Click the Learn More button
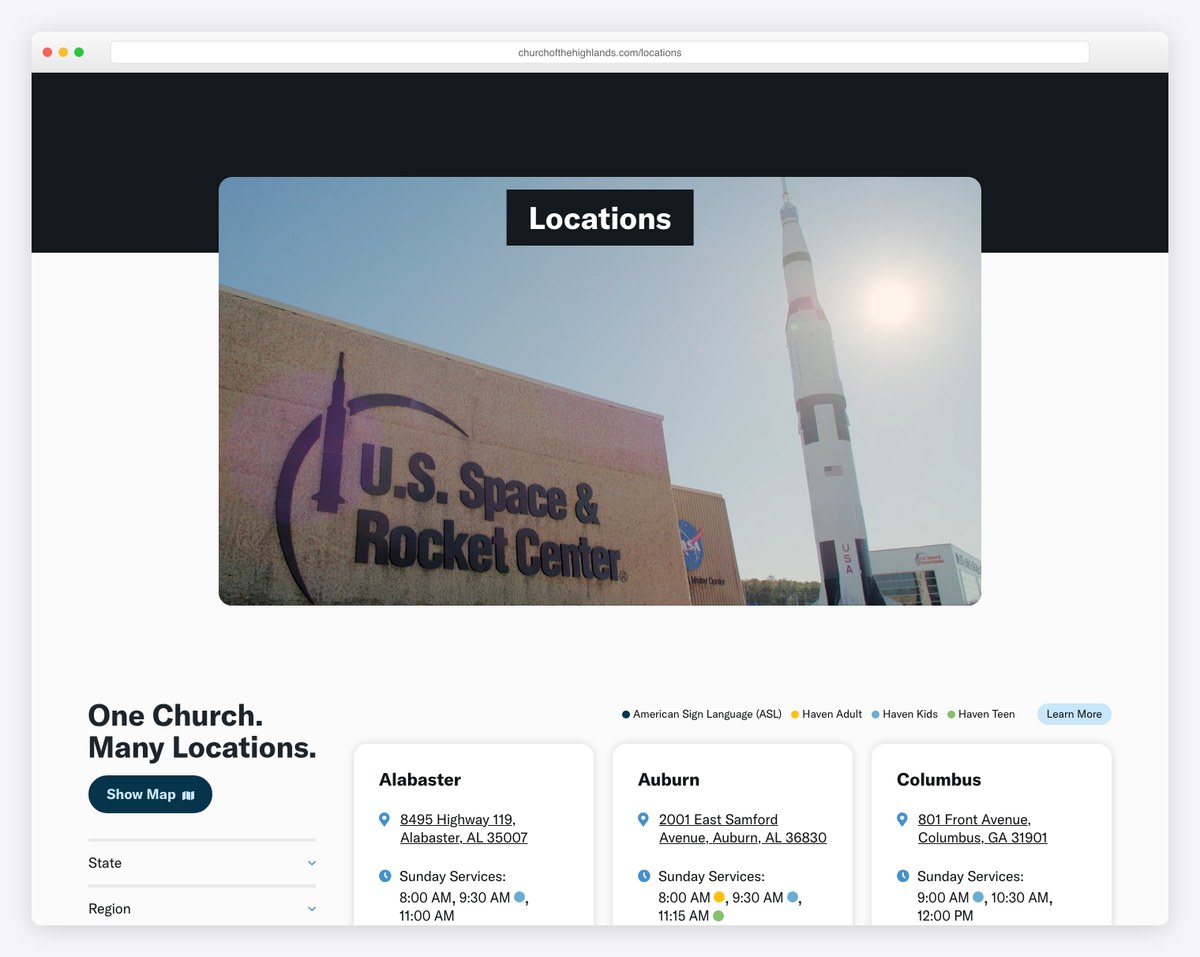Image resolution: width=1200 pixels, height=957 pixels. 1074,714
